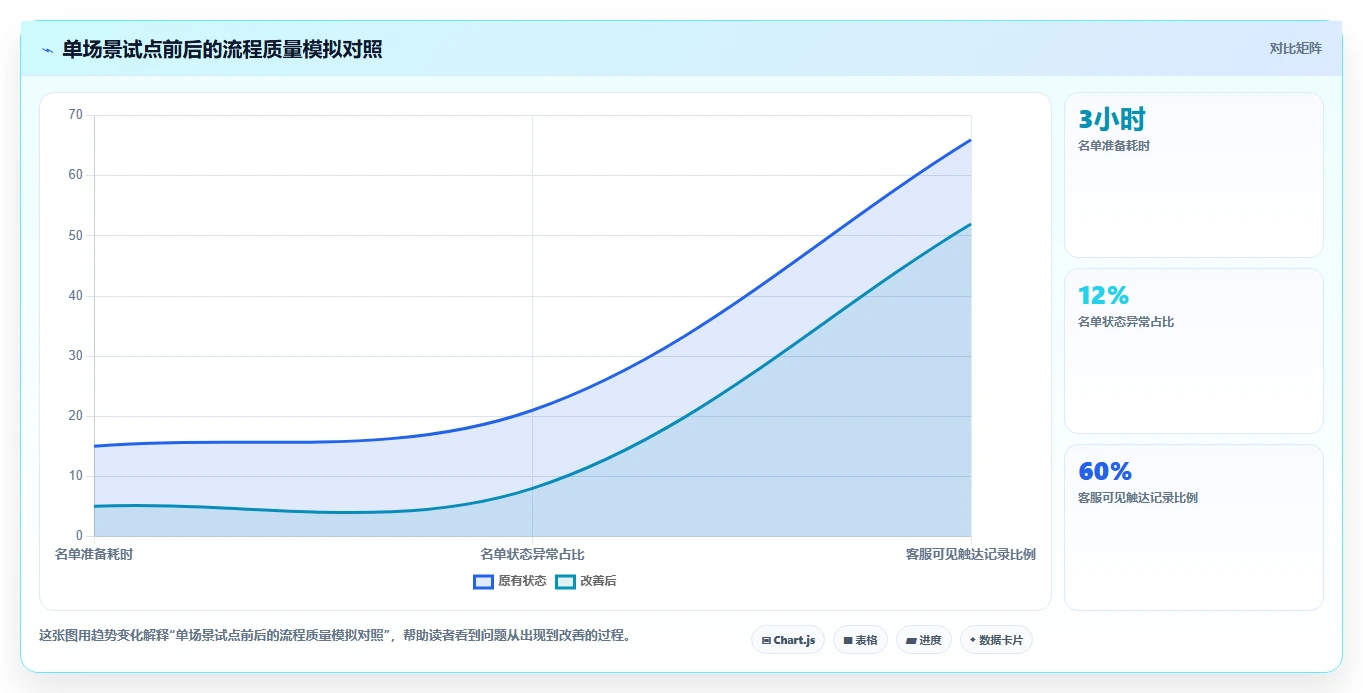This screenshot has height=693, width=1363.
Task: Select the Chart.js tag chip
Action: (x=788, y=640)
